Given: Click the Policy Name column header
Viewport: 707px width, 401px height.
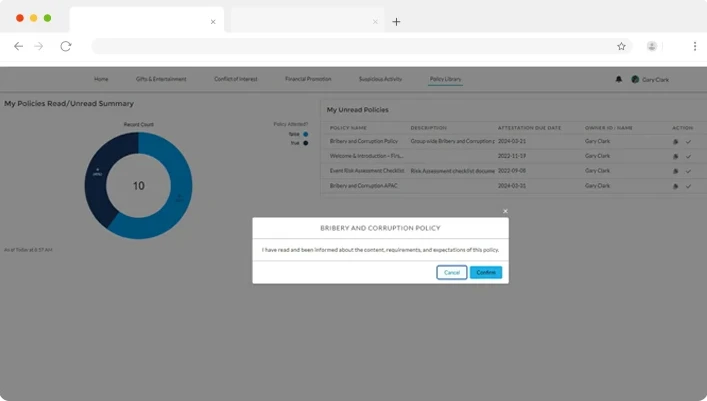Looking at the screenshot, I should 348,128.
